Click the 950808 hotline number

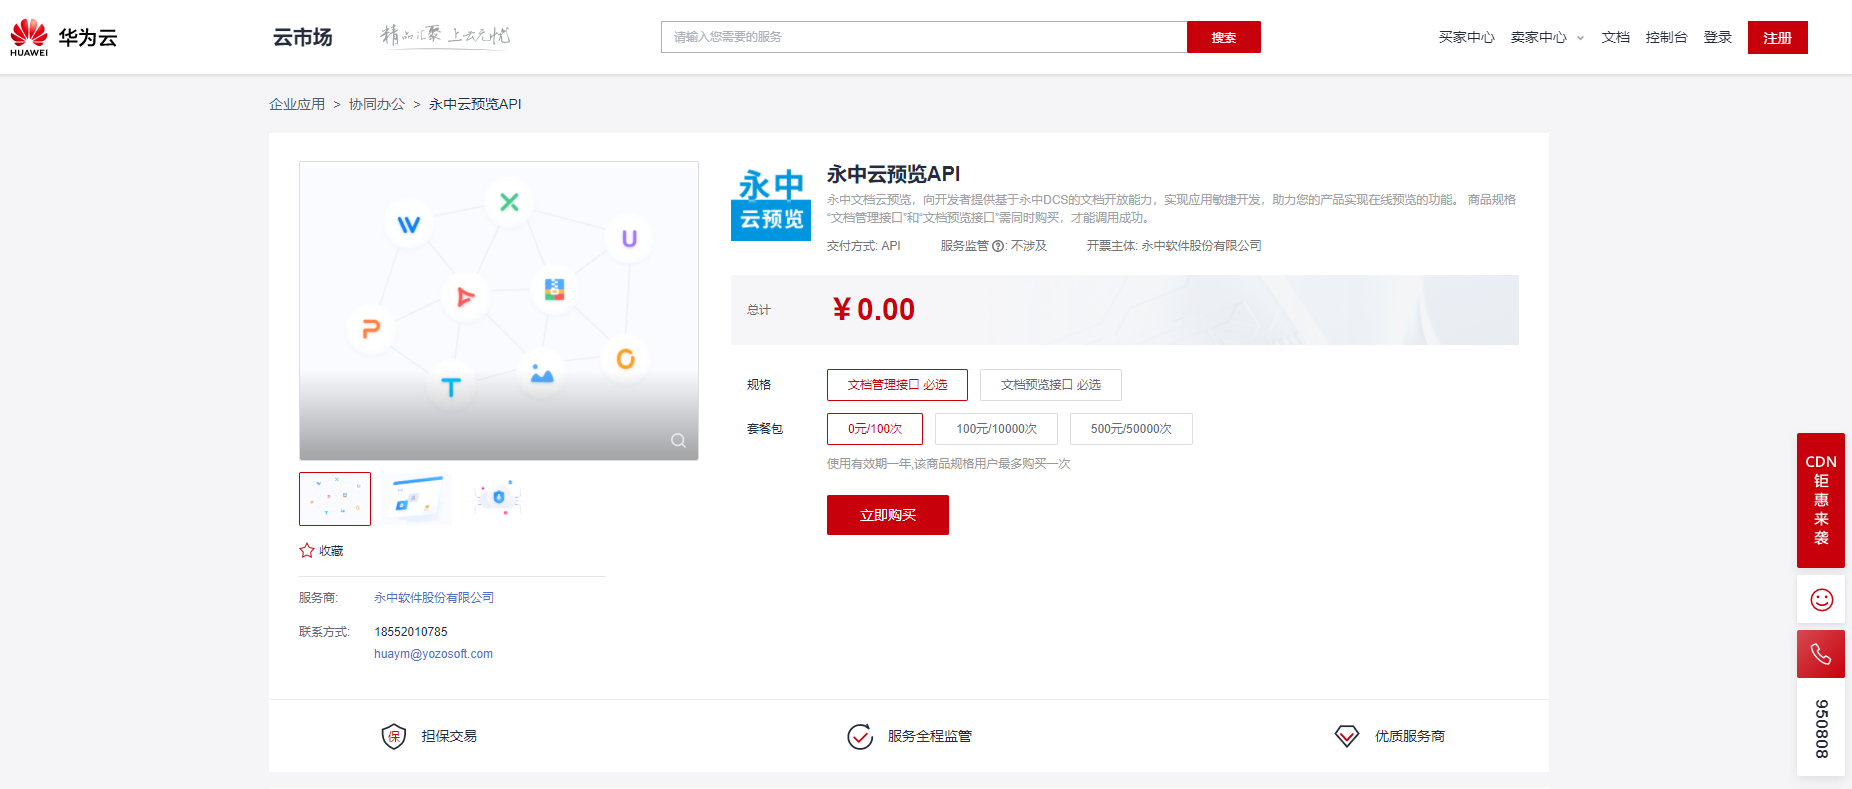click(x=1821, y=728)
